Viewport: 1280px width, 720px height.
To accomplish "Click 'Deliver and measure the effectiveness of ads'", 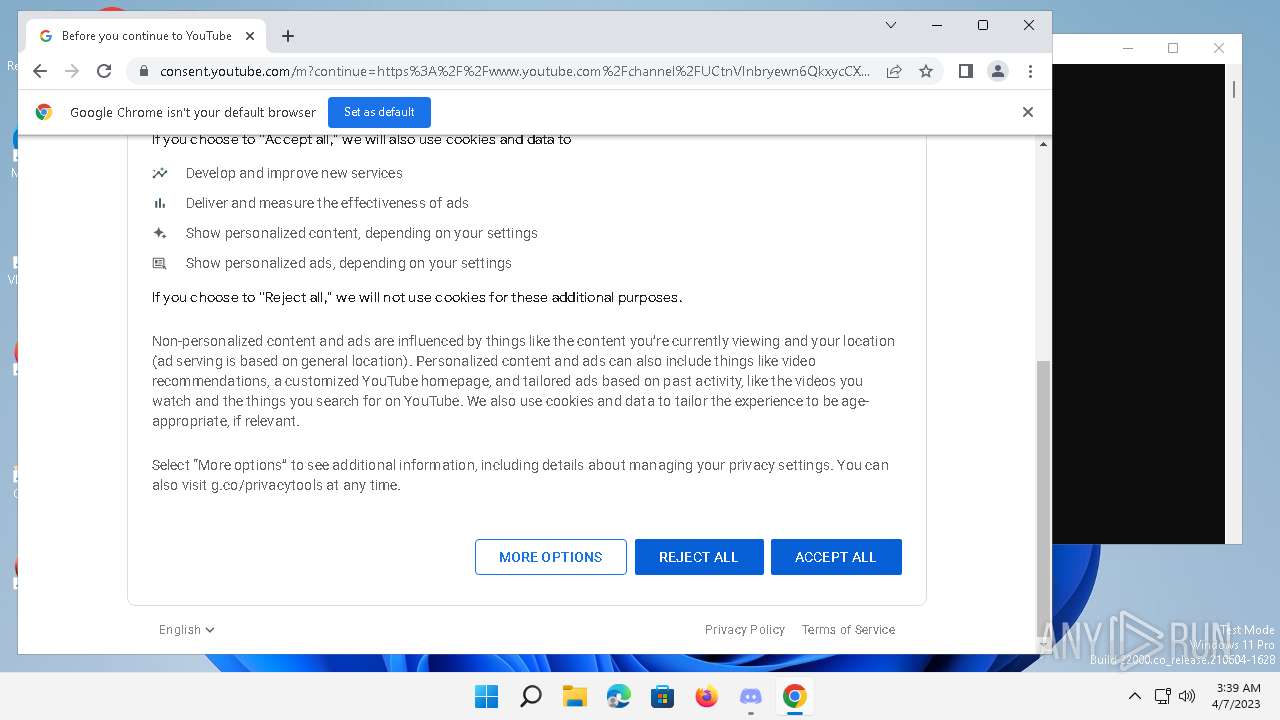I will click(x=327, y=203).
